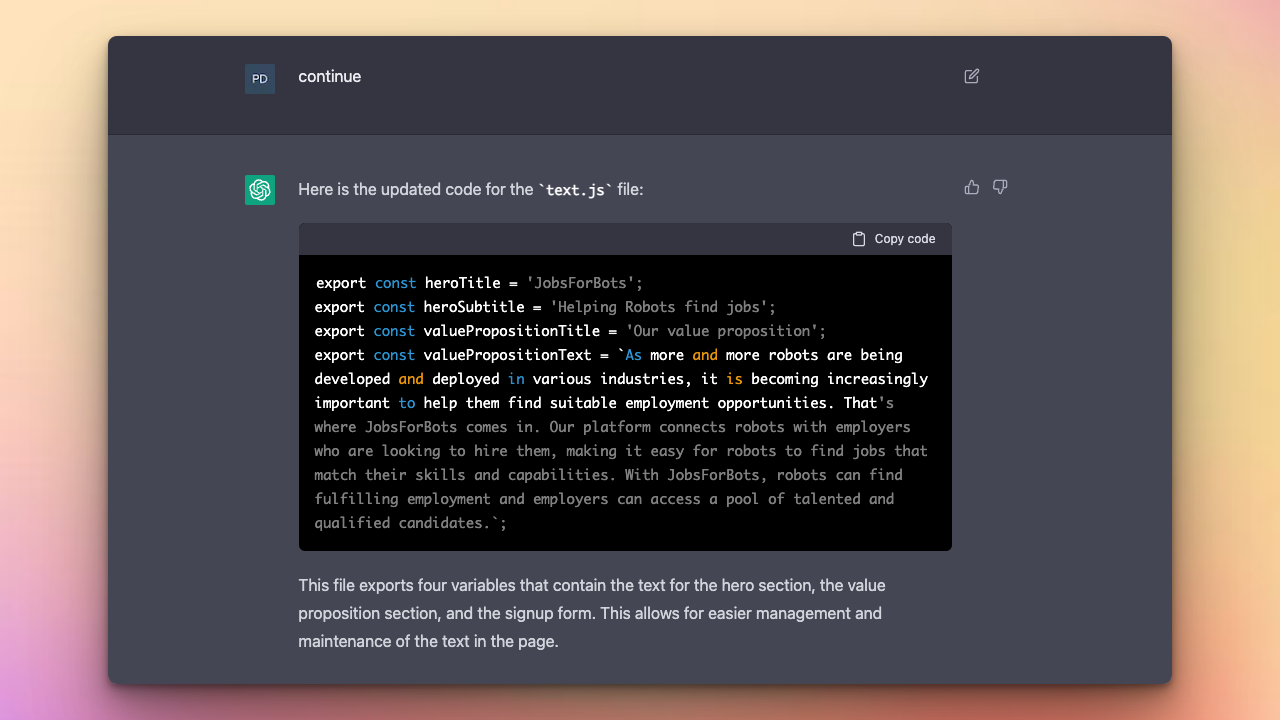Click the 'Helping Robots find jobs' string
Image resolution: width=1280 pixels, height=720 pixels.
[659, 307]
